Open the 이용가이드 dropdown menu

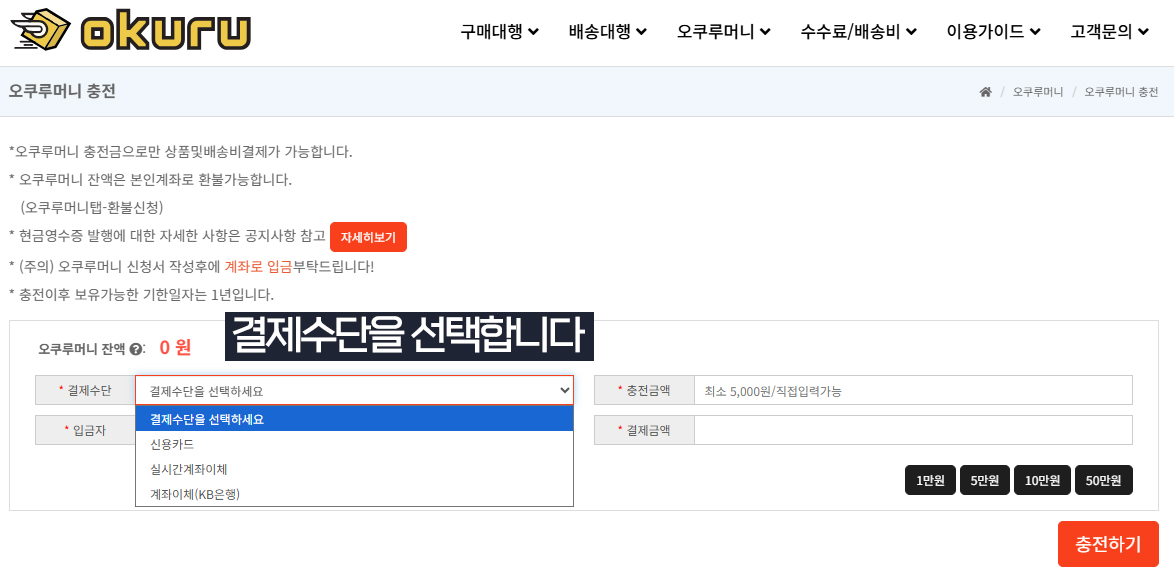pyautogui.click(x=994, y=31)
